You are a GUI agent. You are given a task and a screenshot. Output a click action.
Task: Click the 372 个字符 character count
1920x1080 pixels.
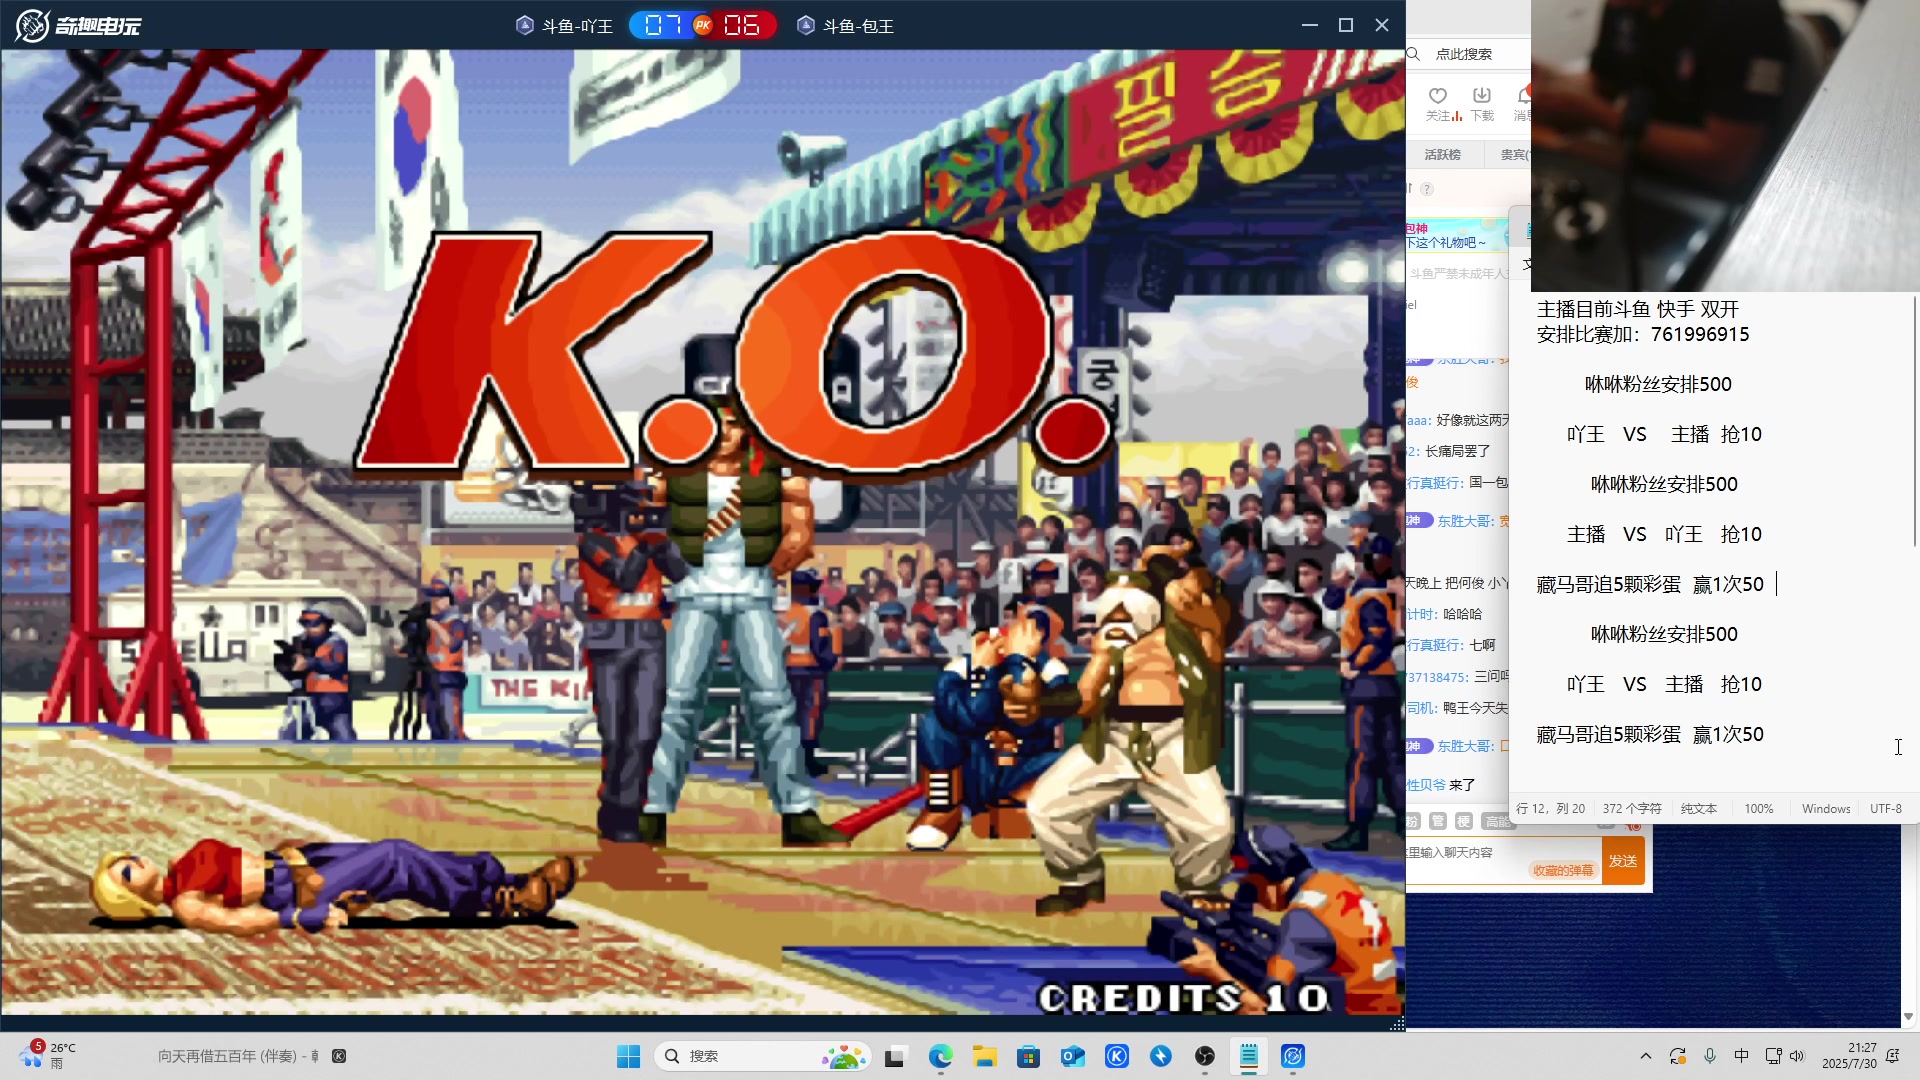pos(1632,809)
